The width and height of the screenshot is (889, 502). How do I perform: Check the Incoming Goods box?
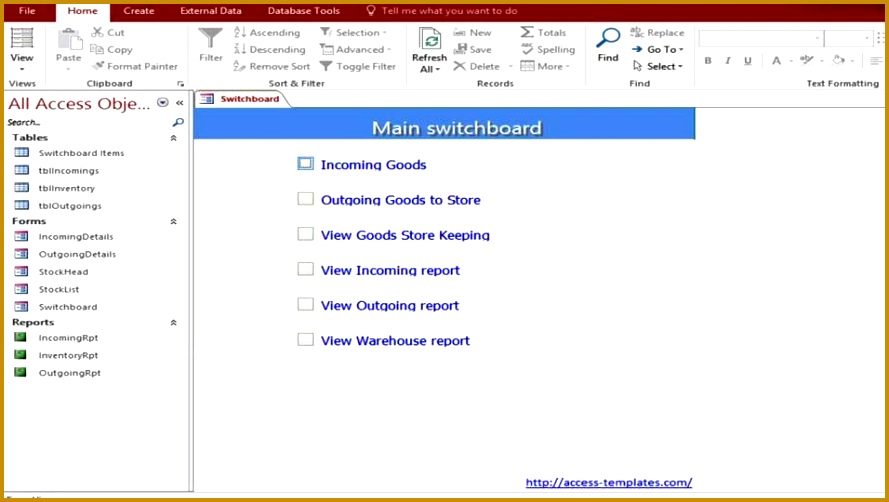point(306,163)
